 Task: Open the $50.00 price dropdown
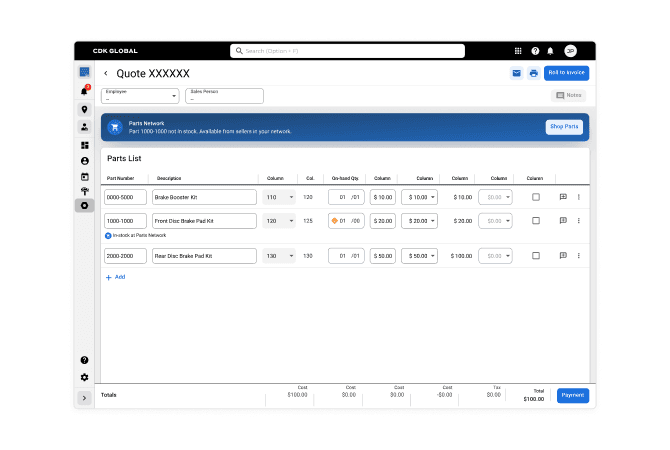point(419,256)
